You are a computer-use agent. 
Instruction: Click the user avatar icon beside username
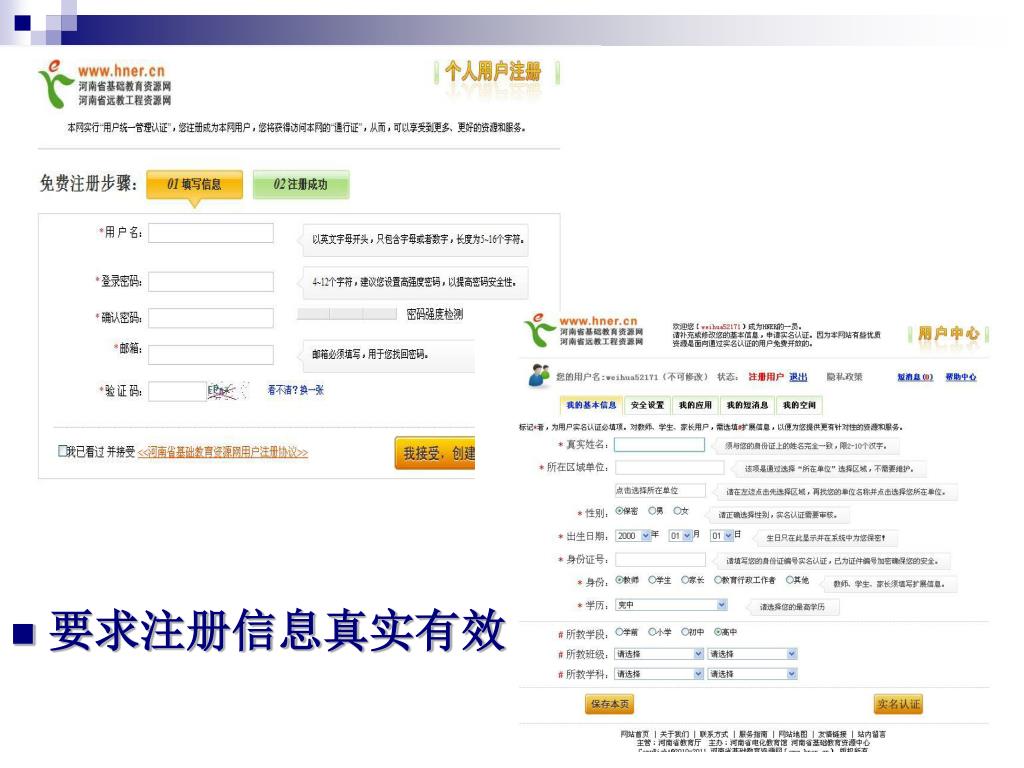(539, 376)
